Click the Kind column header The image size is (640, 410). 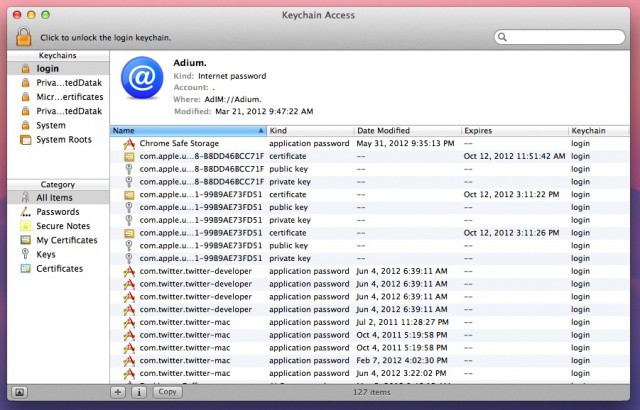pos(310,131)
